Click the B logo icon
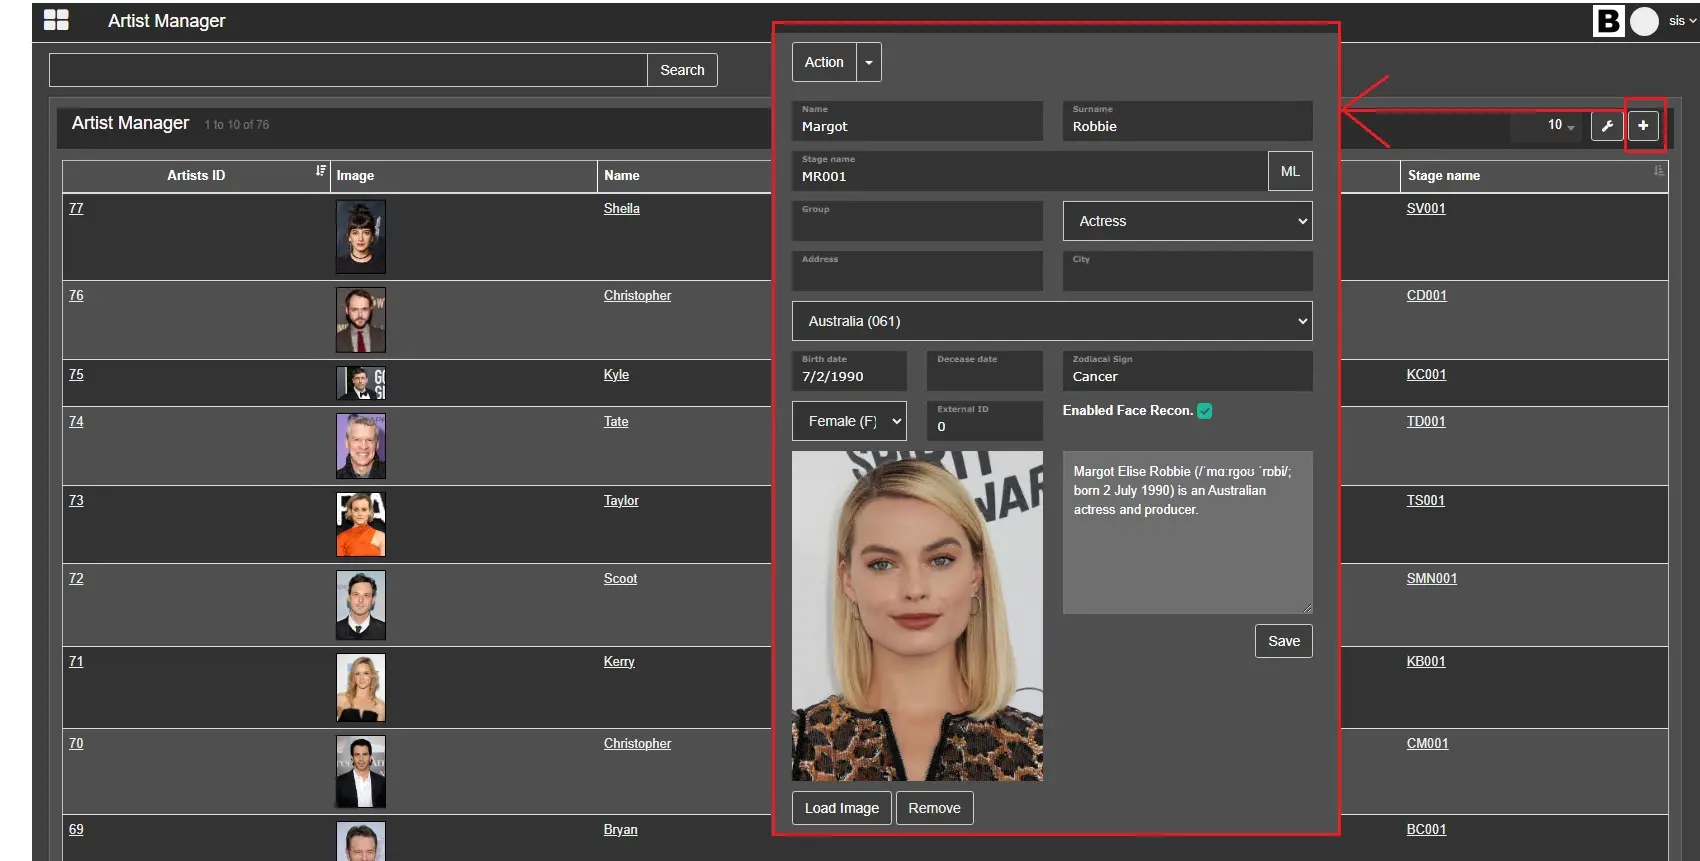Viewport: 1700px width, 861px height. pyautogui.click(x=1608, y=21)
